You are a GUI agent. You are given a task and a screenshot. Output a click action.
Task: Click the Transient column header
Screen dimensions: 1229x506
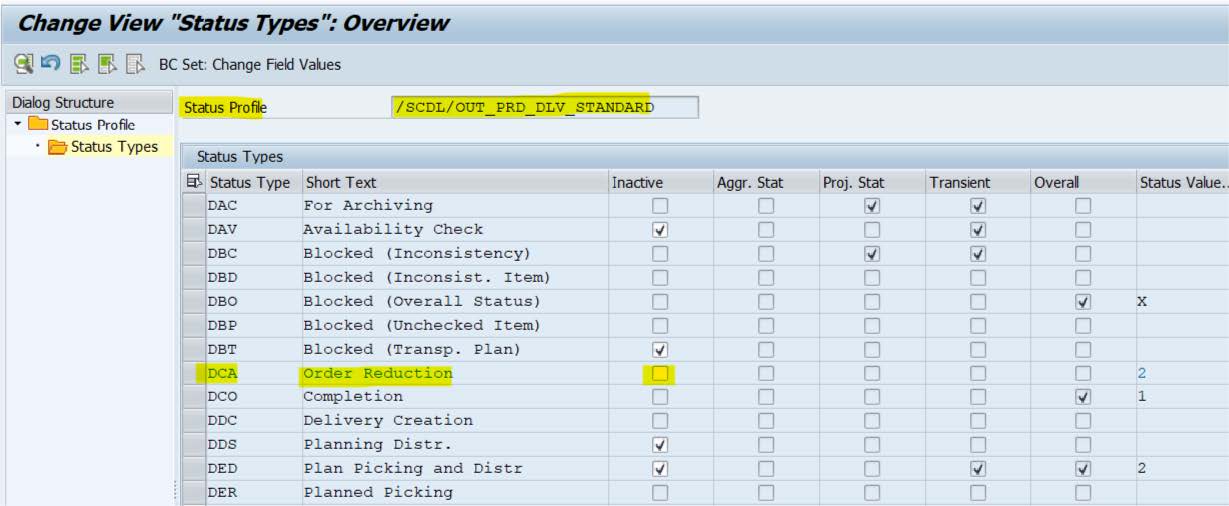959,183
